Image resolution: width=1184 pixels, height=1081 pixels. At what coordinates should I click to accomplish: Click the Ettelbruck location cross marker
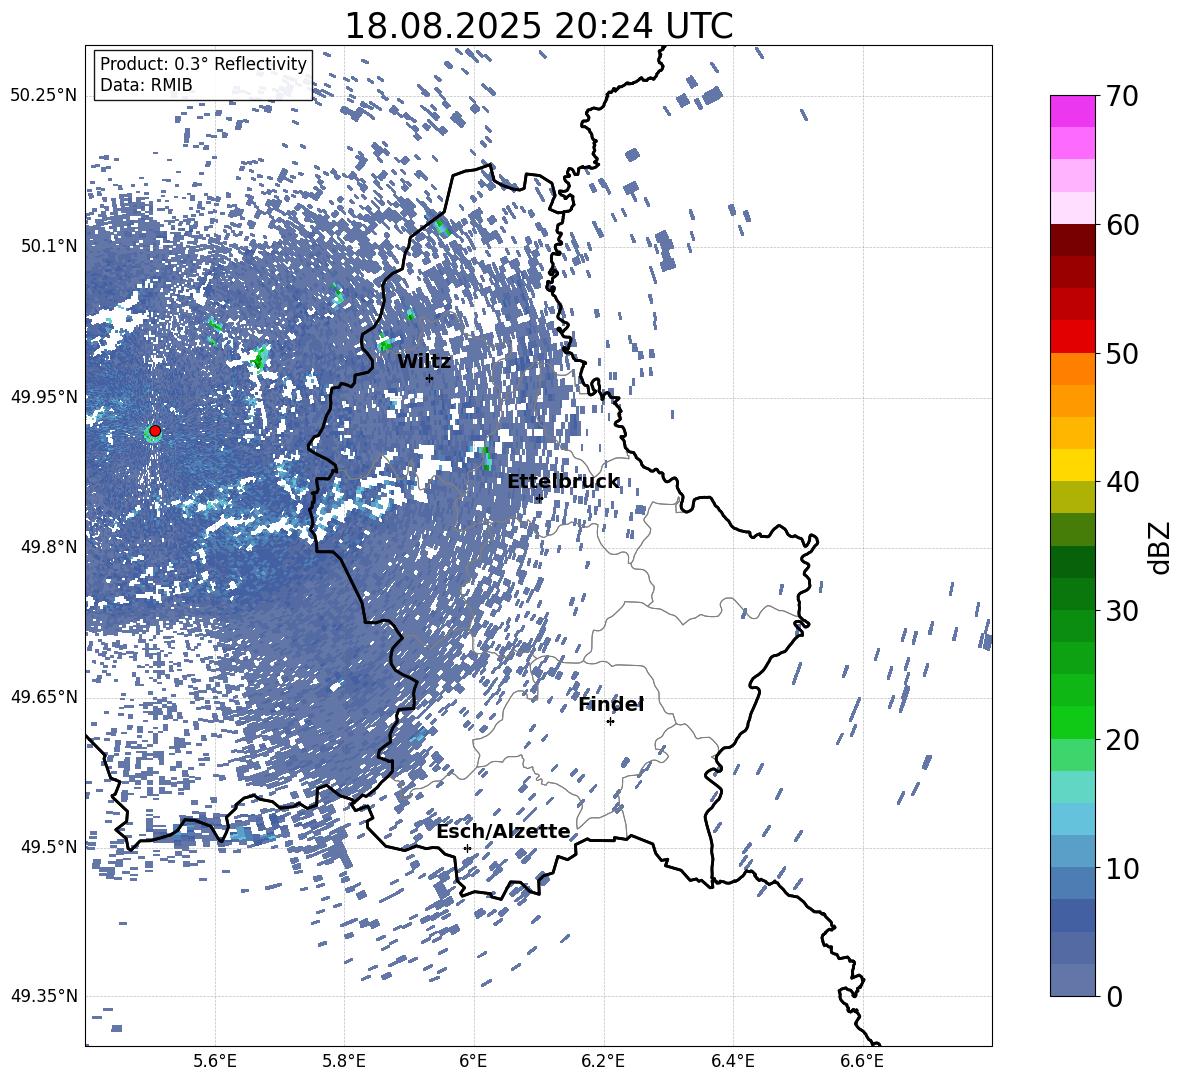pyautogui.click(x=538, y=498)
